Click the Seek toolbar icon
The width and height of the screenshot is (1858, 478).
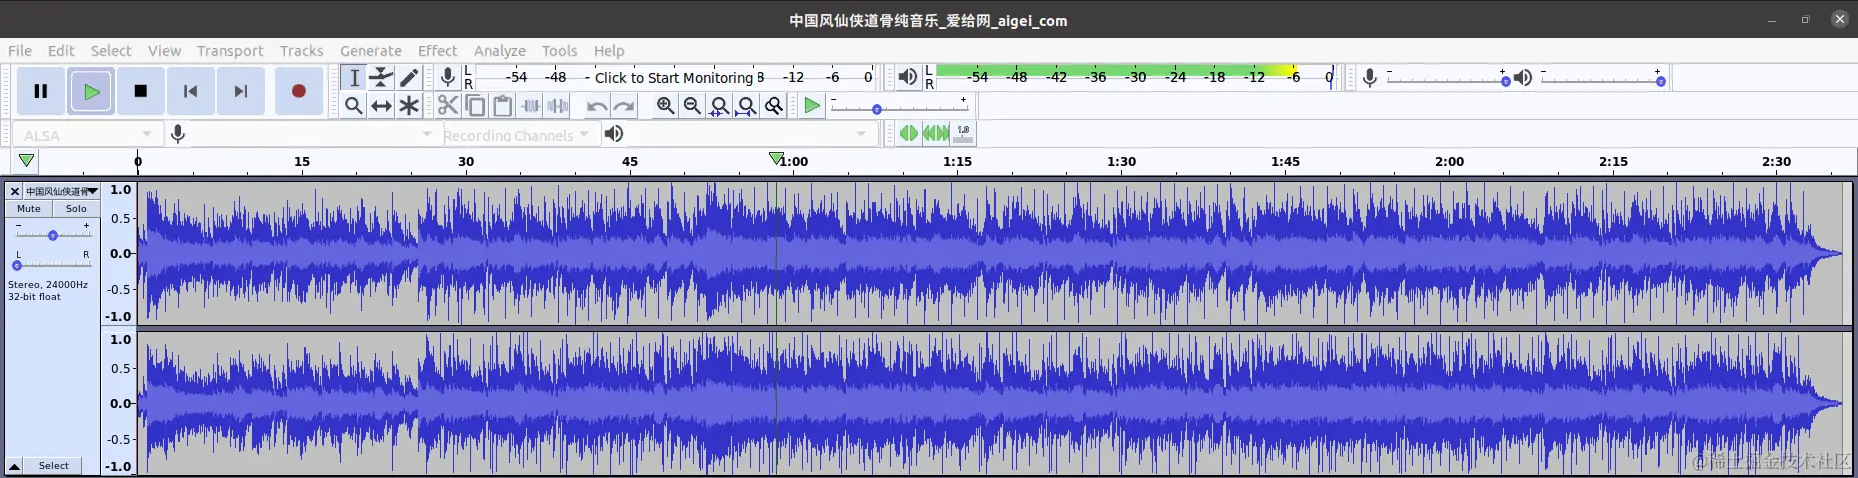(936, 133)
